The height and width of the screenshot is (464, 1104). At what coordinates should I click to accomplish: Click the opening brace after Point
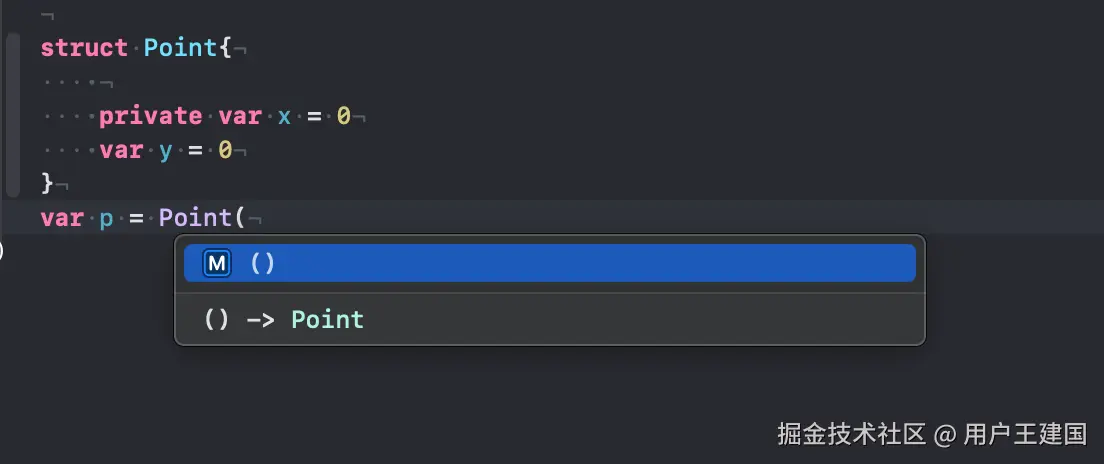point(226,48)
